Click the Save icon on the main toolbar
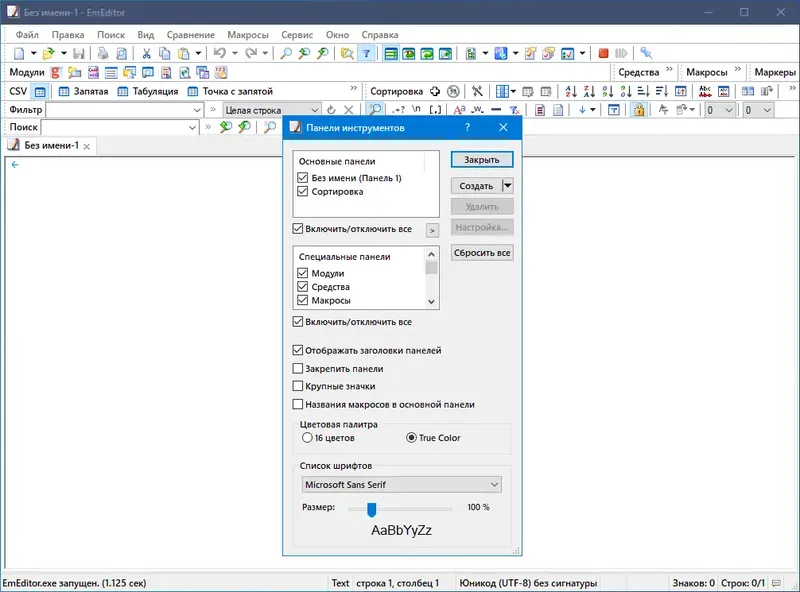This screenshot has height=592, width=800. [78, 51]
